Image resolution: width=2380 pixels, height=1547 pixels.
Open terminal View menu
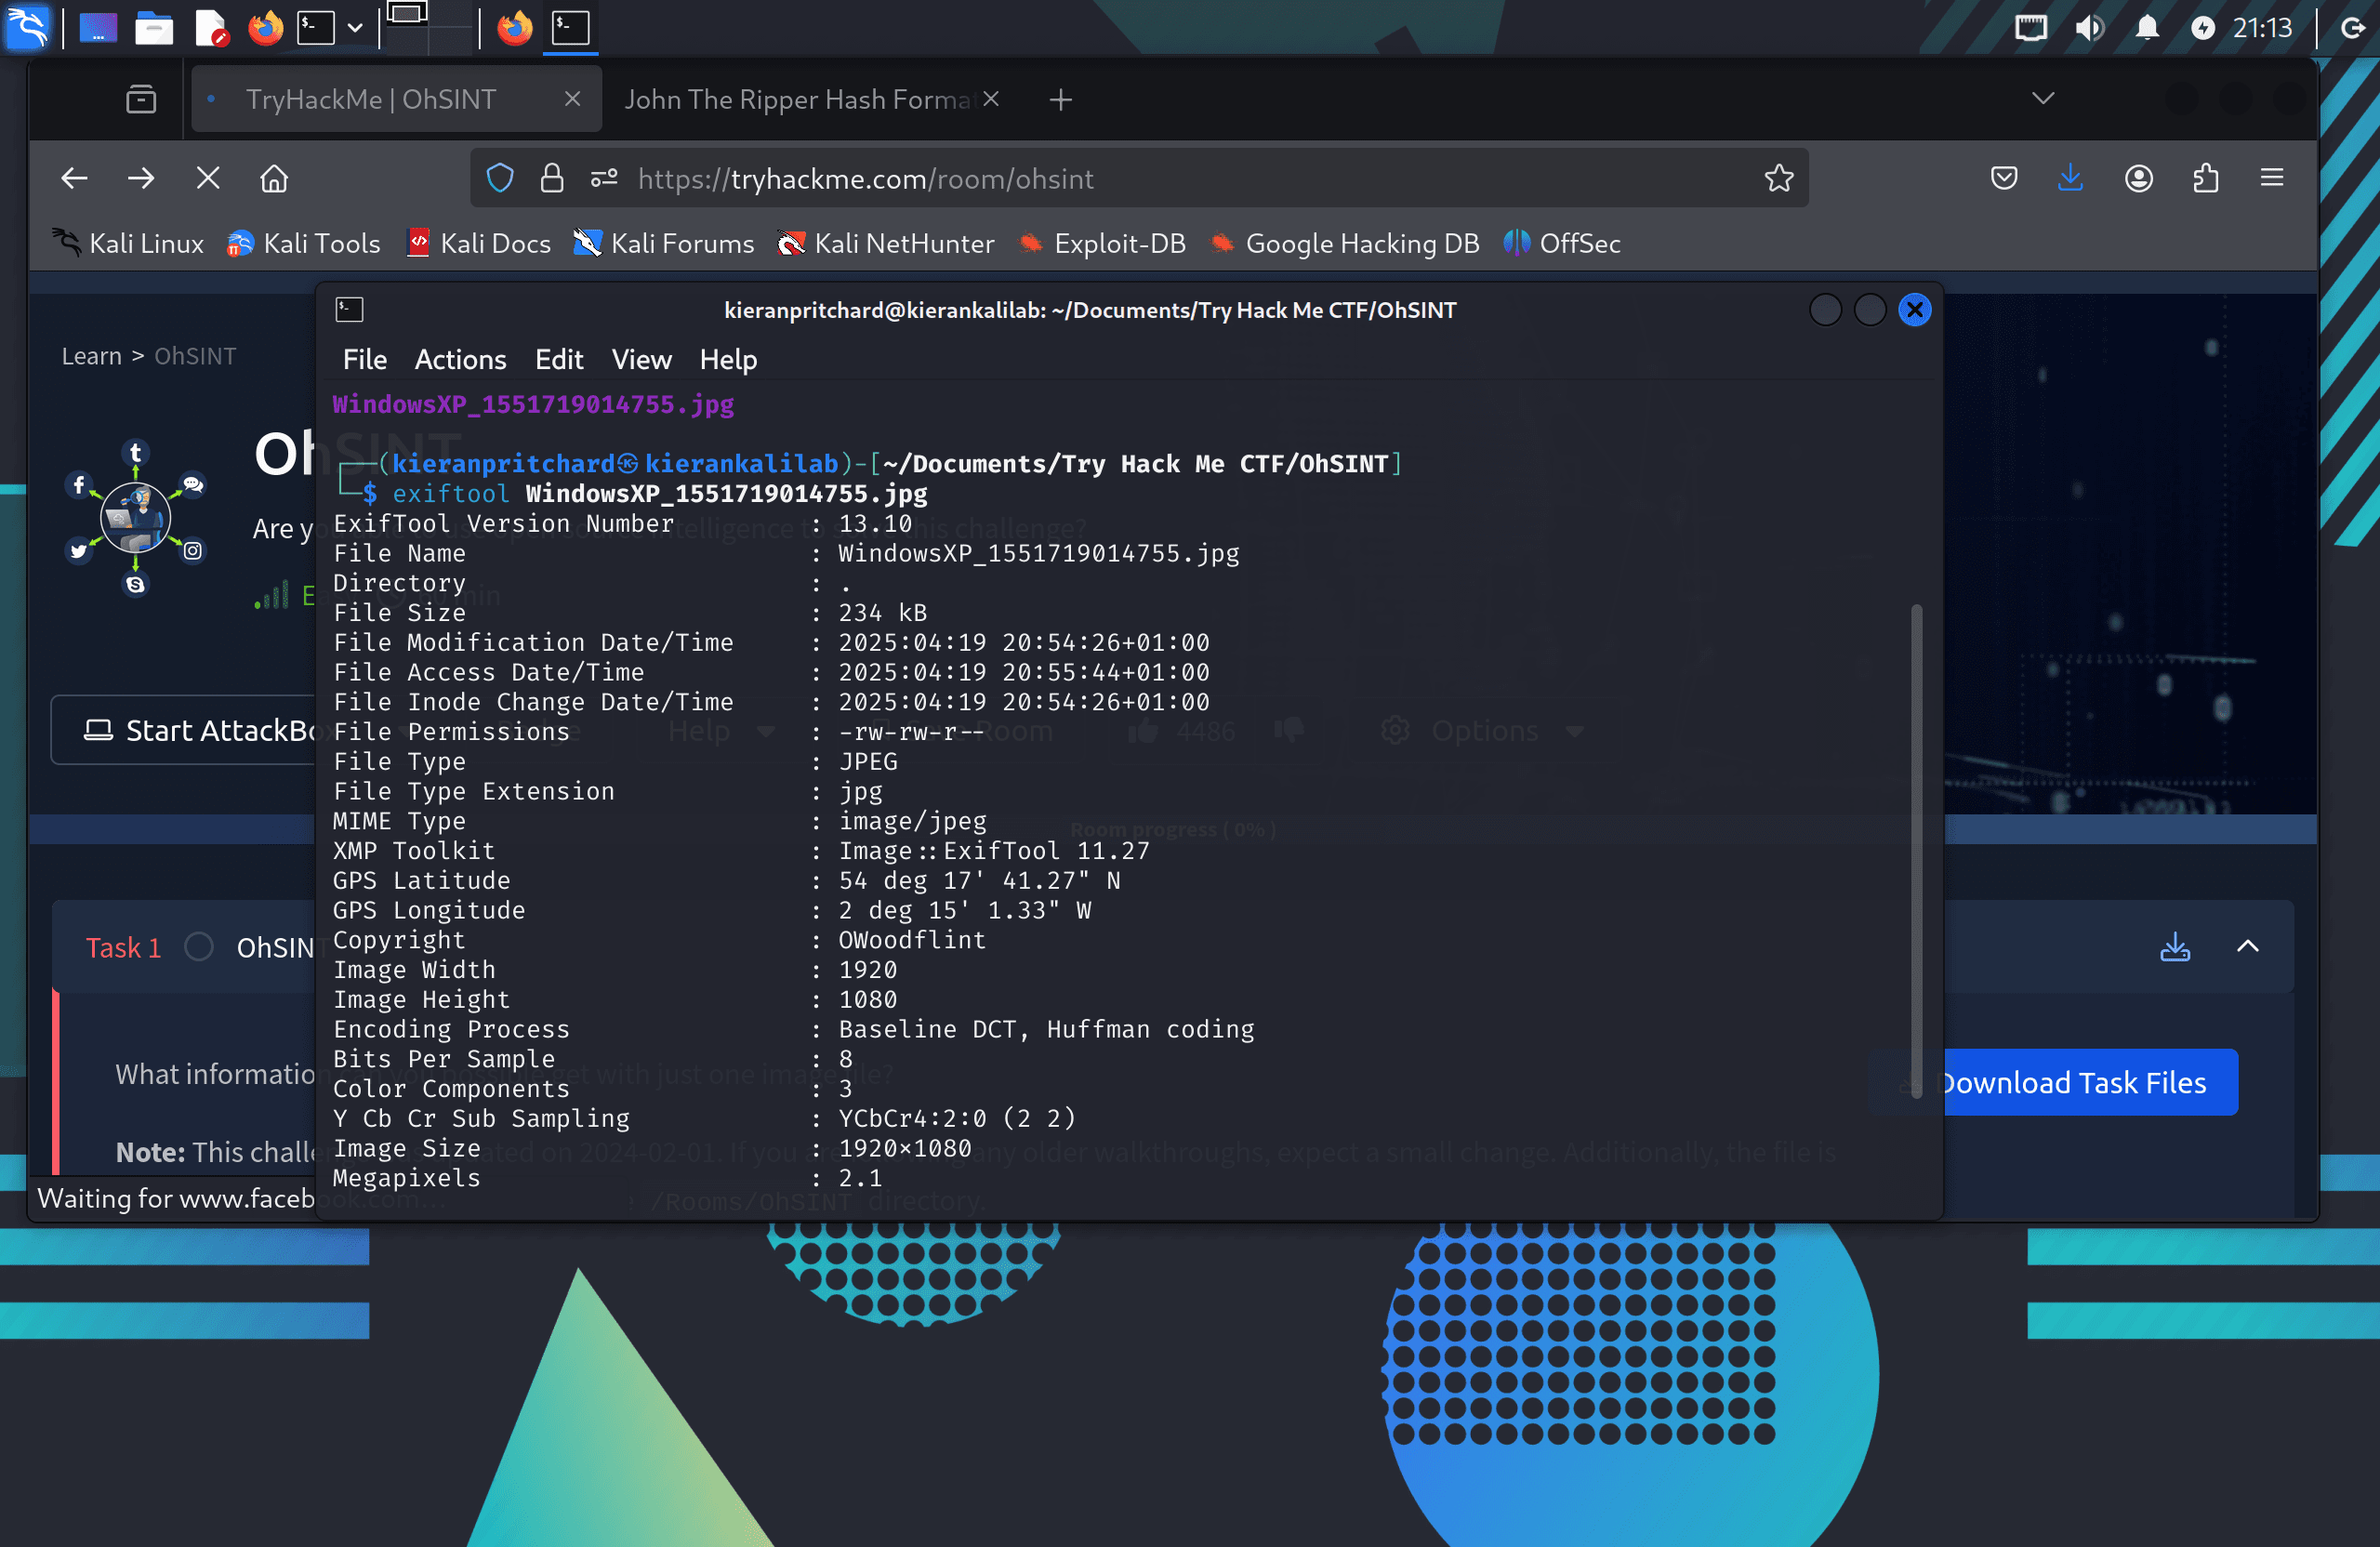(x=642, y=359)
